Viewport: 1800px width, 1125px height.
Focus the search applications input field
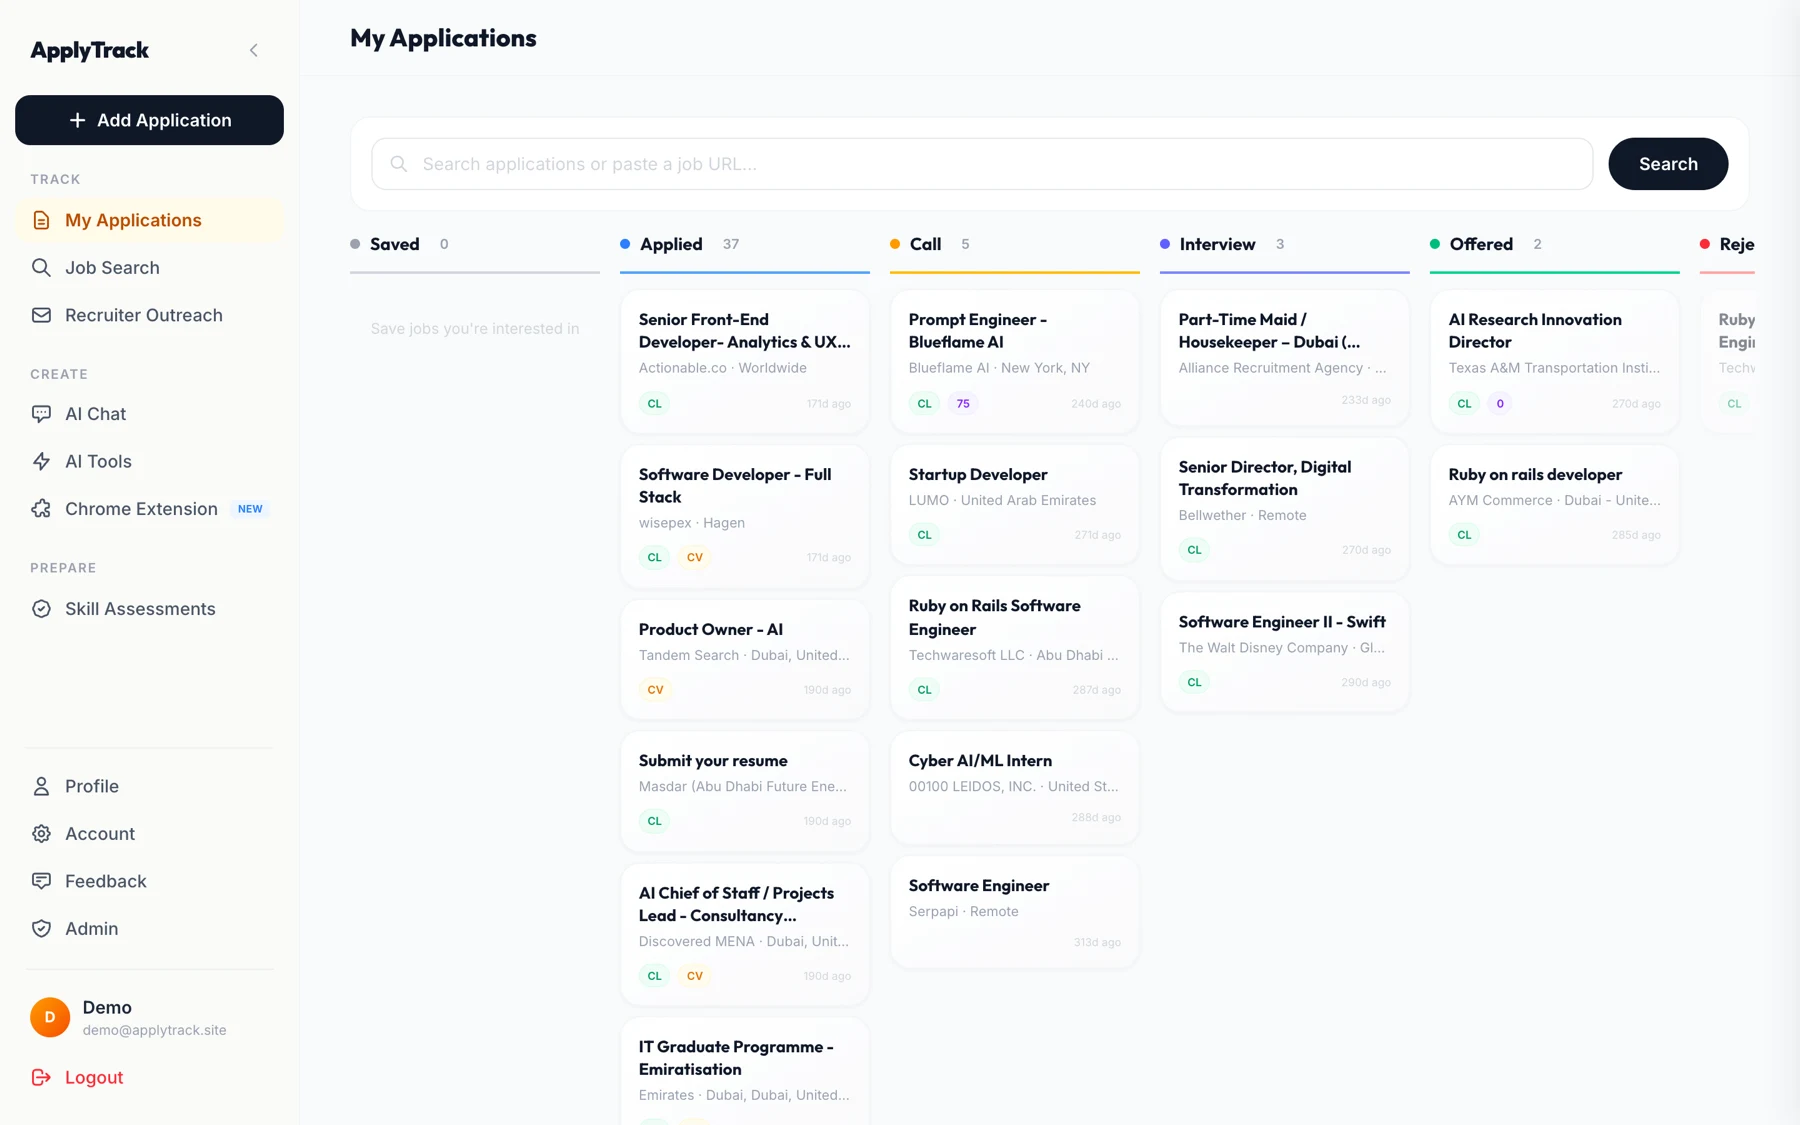click(982, 163)
